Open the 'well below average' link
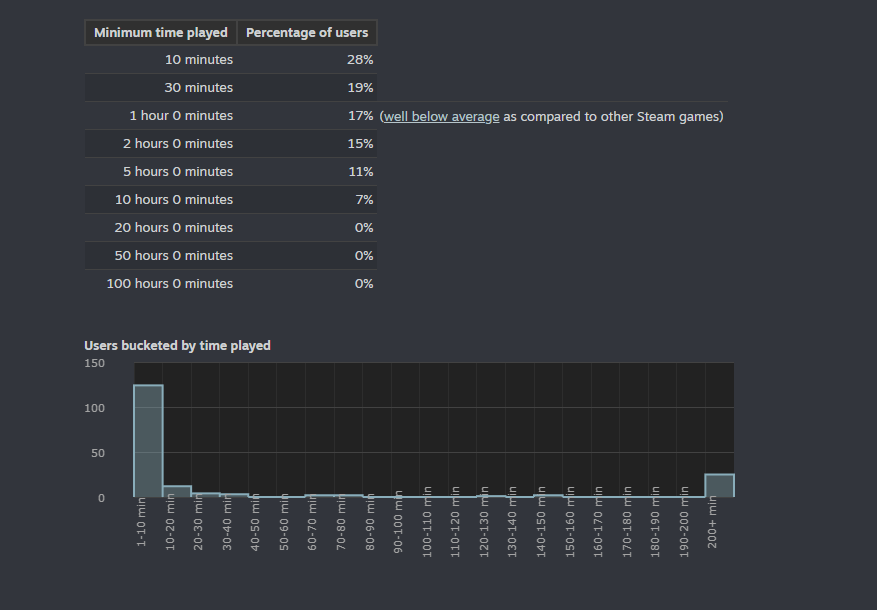877x610 pixels. click(441, 116)
